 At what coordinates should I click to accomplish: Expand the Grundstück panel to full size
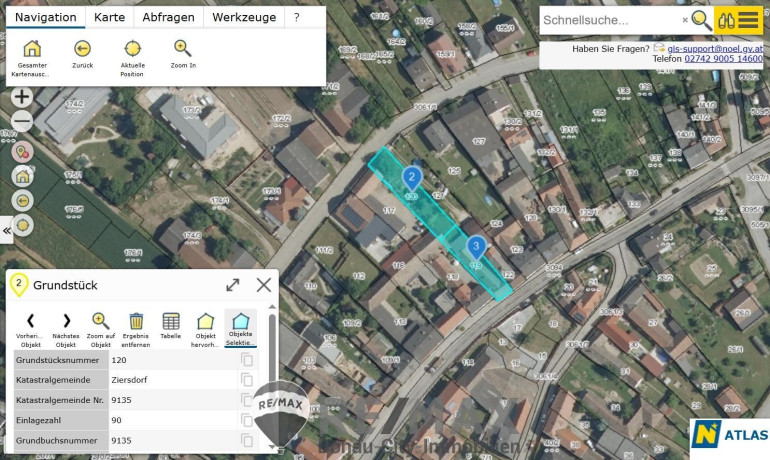click(233, 285)
